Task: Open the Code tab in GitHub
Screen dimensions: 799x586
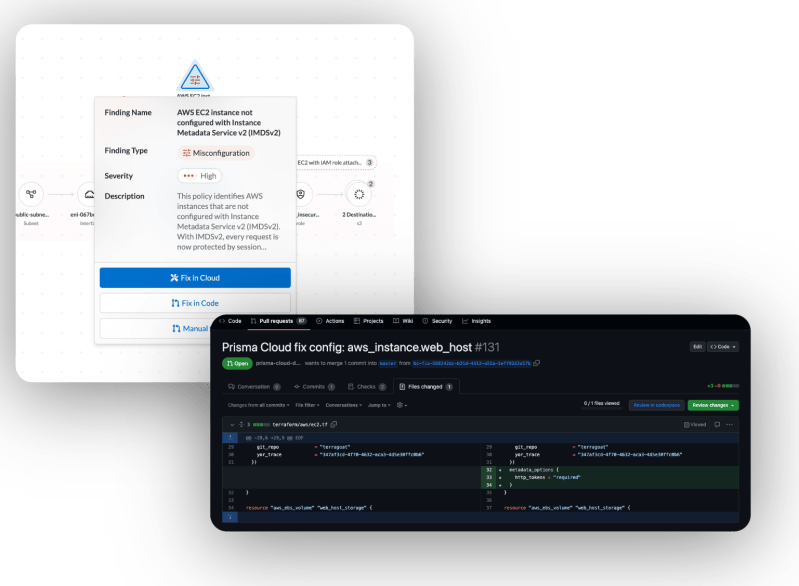Action: [x=230, y=321]
